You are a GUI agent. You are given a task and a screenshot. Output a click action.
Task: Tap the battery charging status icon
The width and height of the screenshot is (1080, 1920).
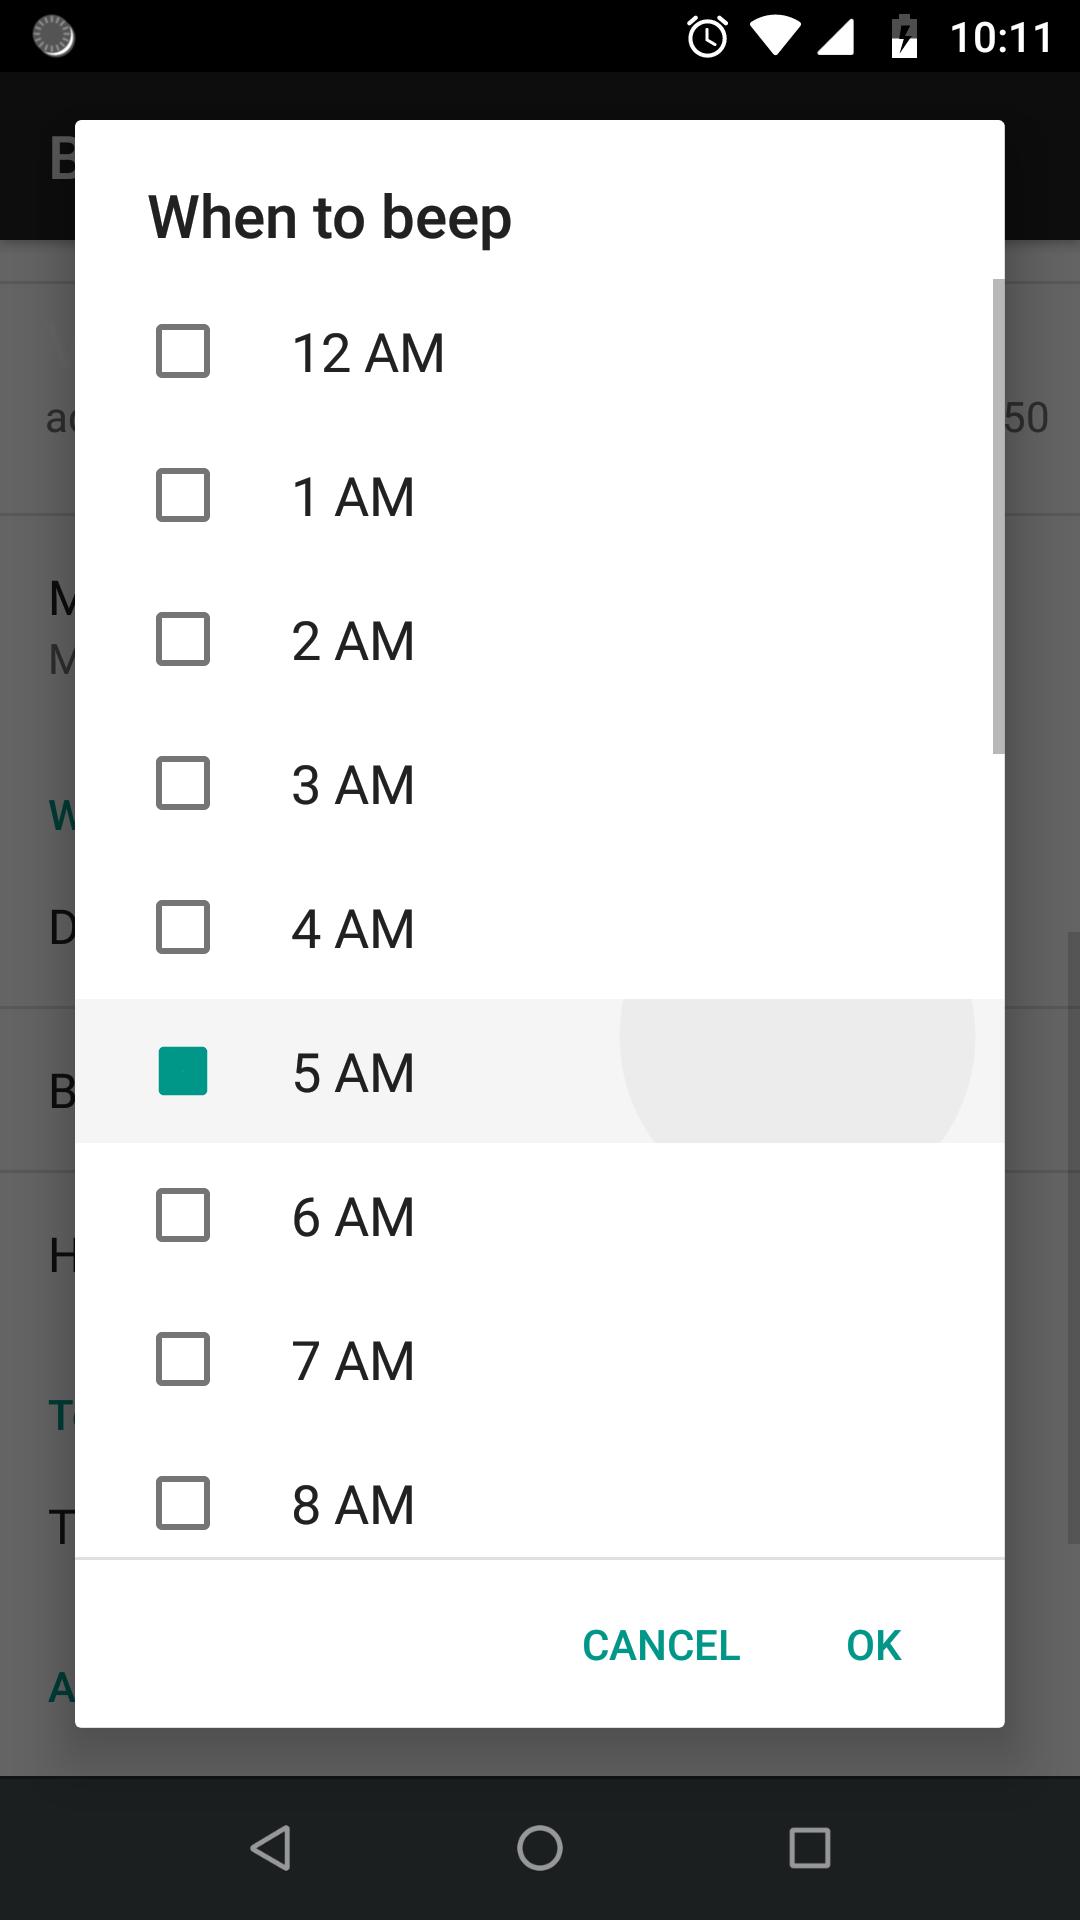(x=904, y=38)
